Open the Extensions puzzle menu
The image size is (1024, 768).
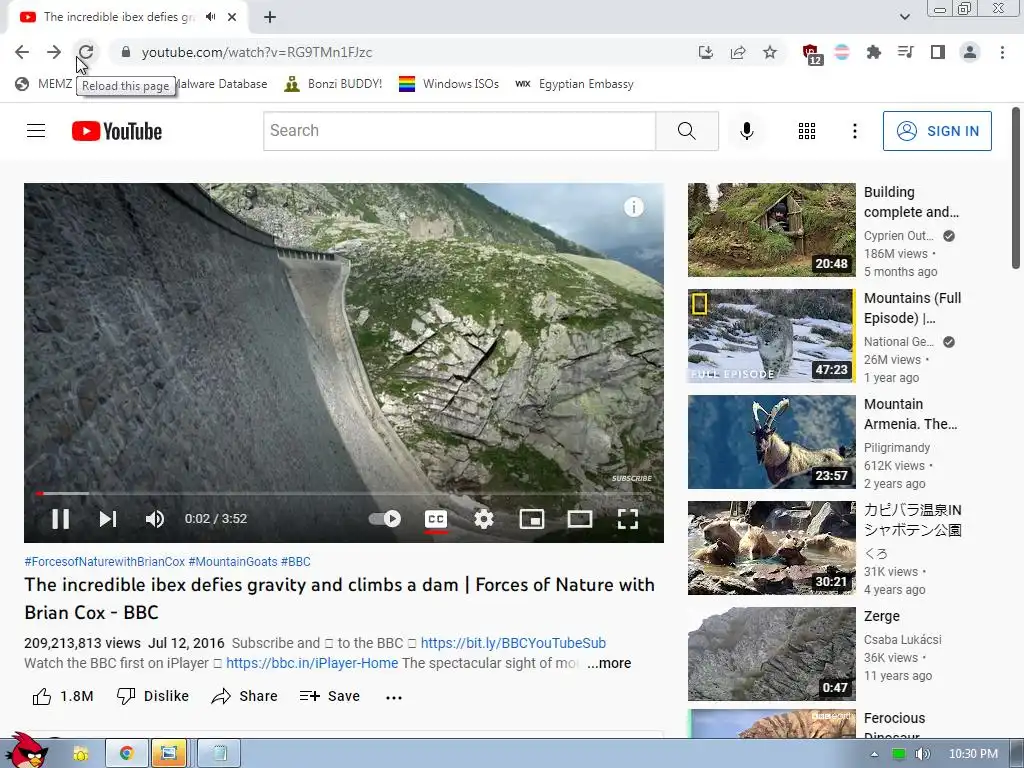pyautogui.click(x=873, y=52)
